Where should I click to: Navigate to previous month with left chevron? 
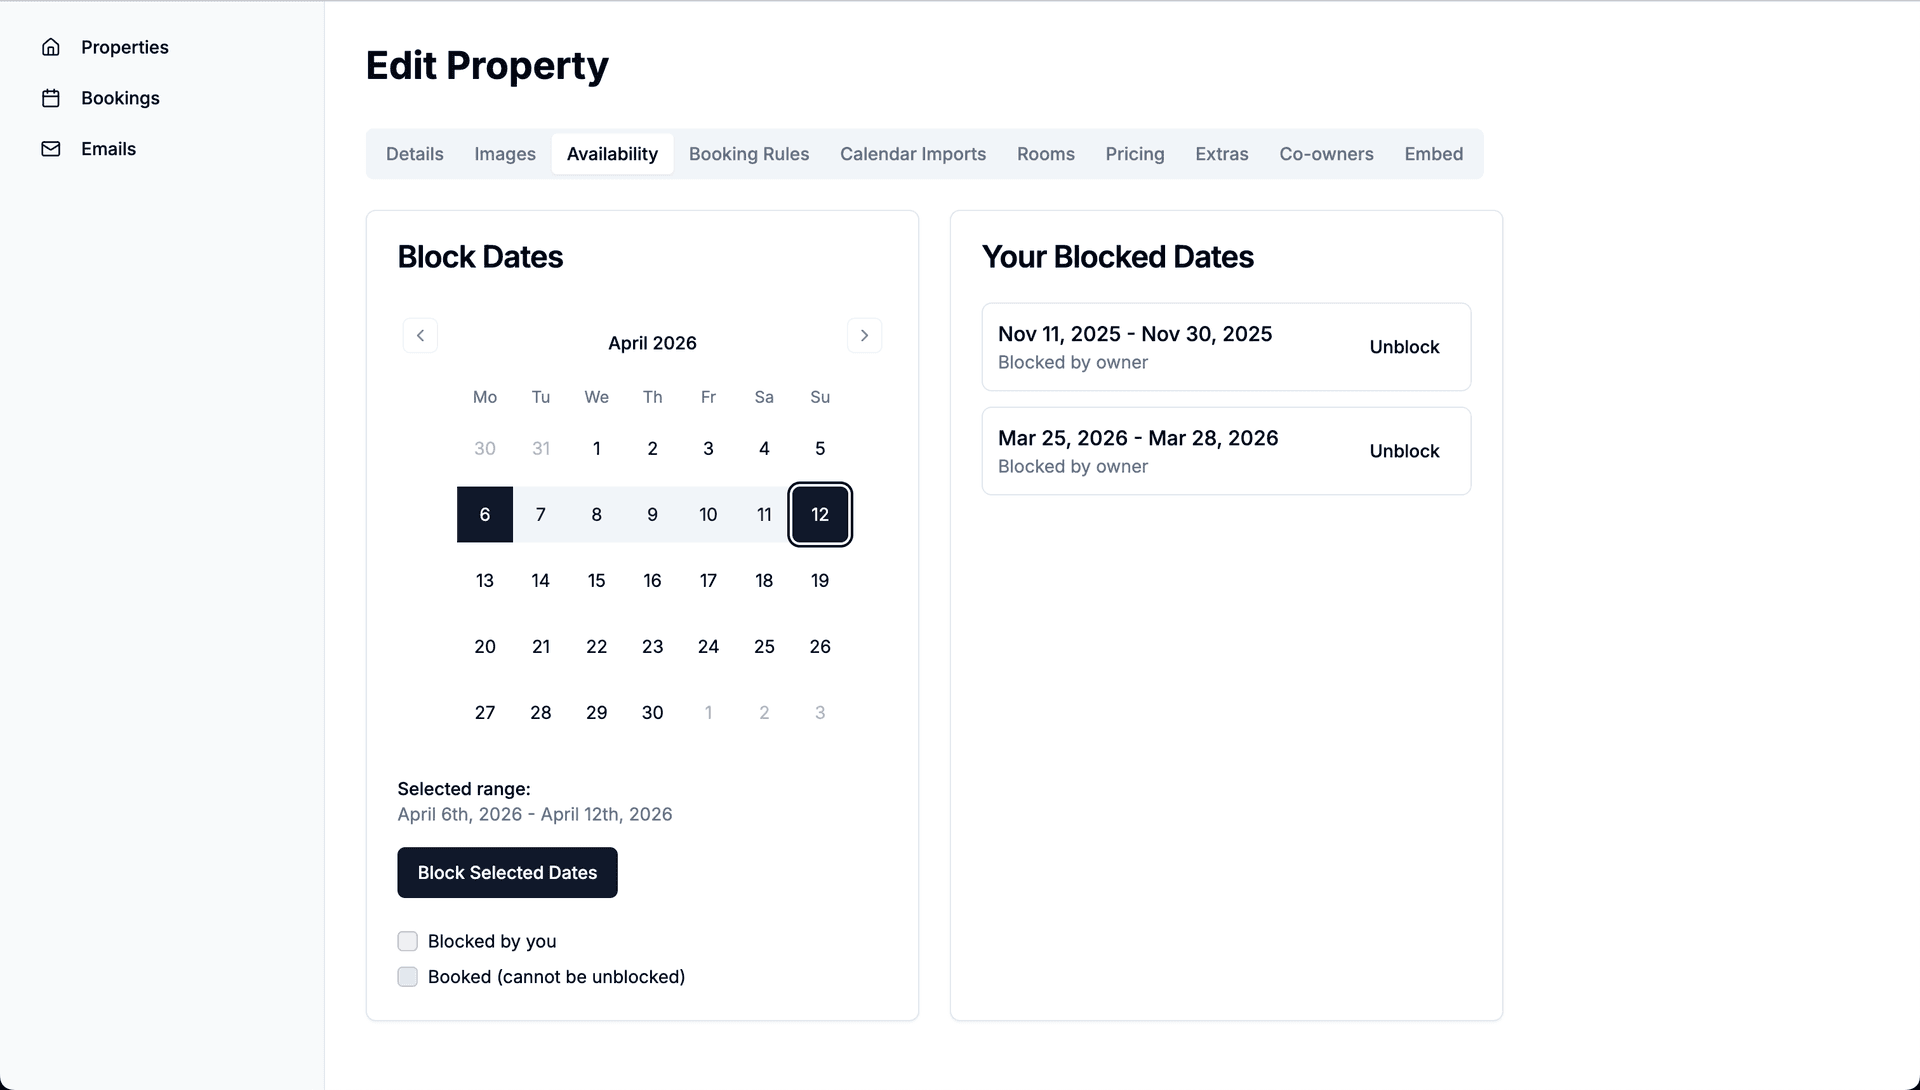[x=420, y=335]
